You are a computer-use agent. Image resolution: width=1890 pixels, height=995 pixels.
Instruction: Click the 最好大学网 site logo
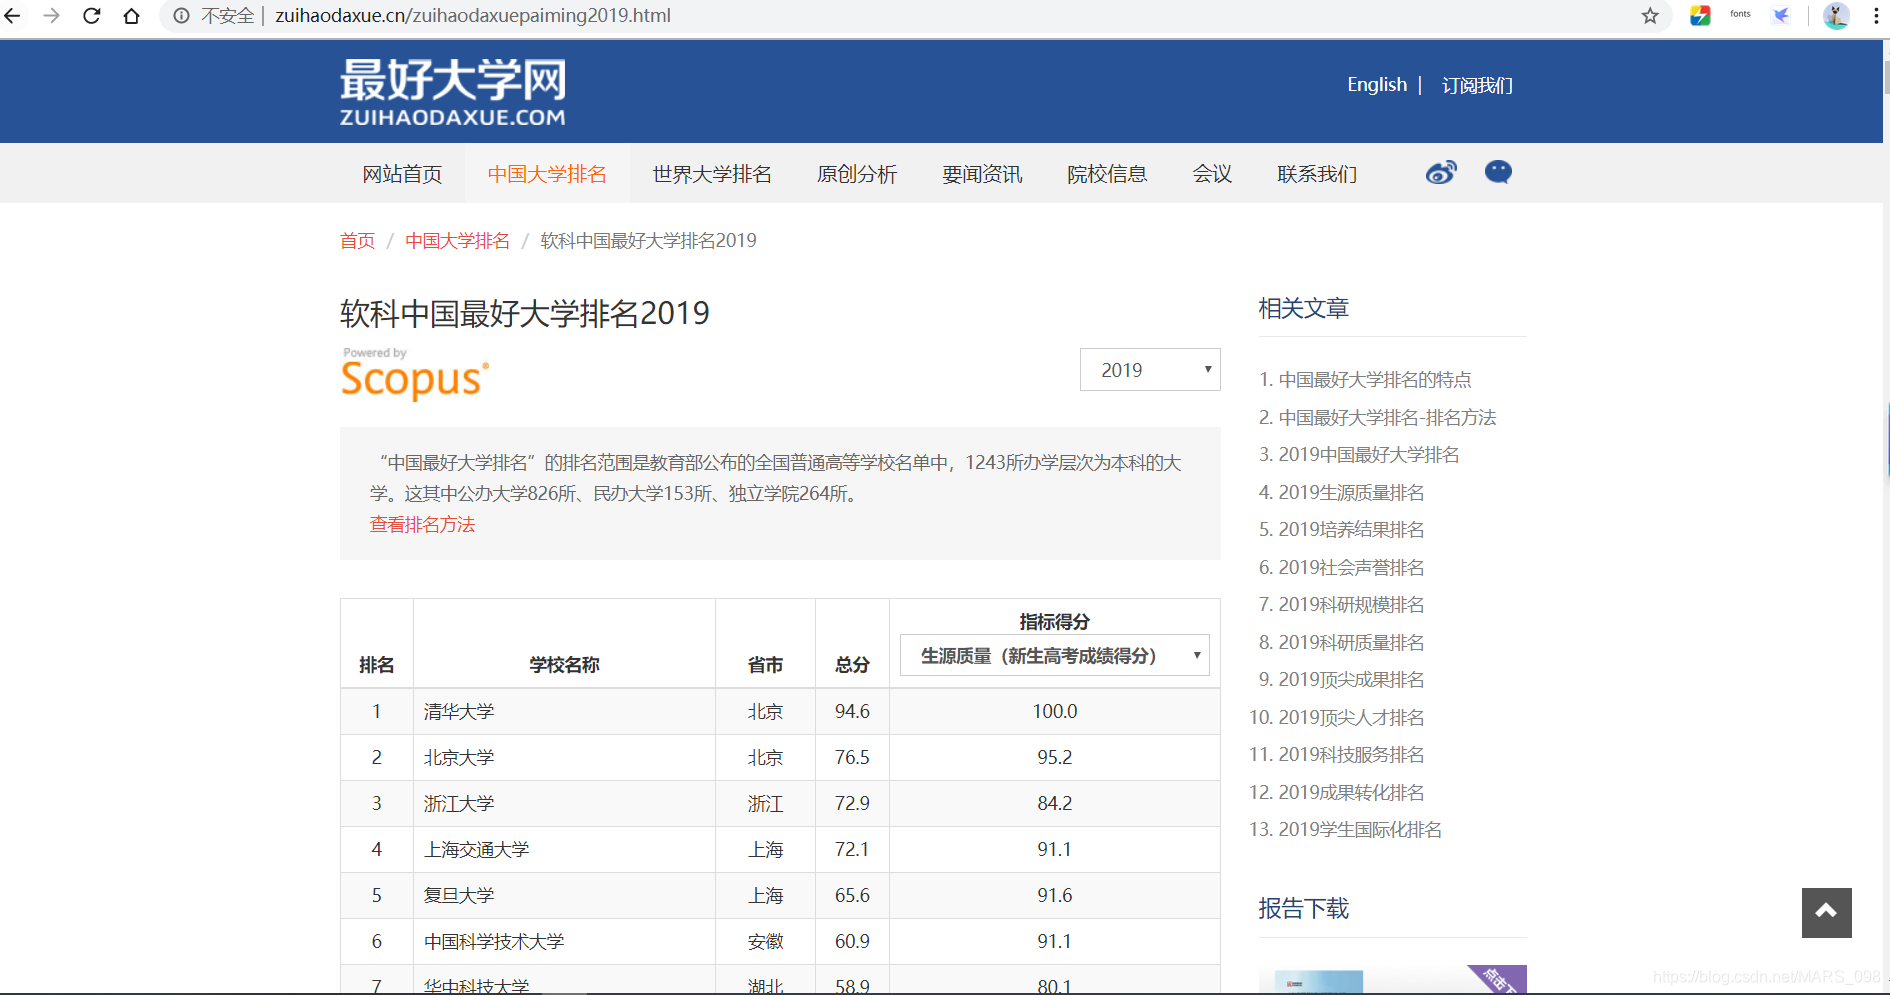(x=453, y=92)
